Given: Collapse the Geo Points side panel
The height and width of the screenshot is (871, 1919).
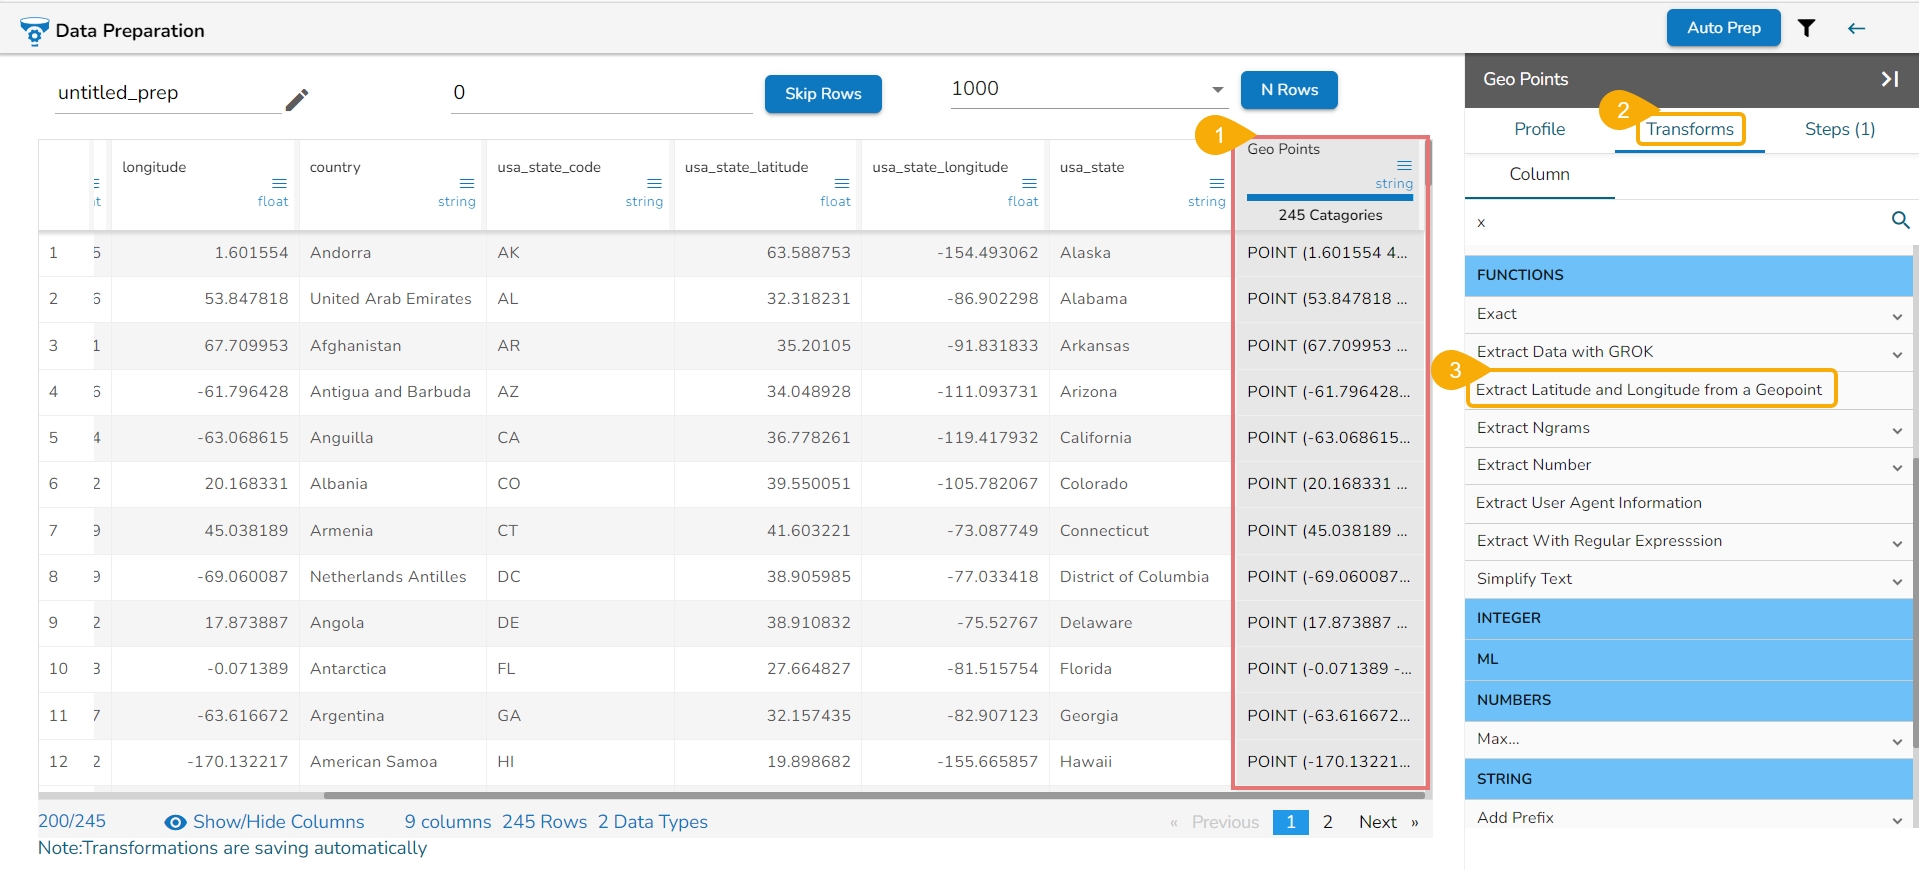Looking at the screenshot, I should tap(1889, 79).
